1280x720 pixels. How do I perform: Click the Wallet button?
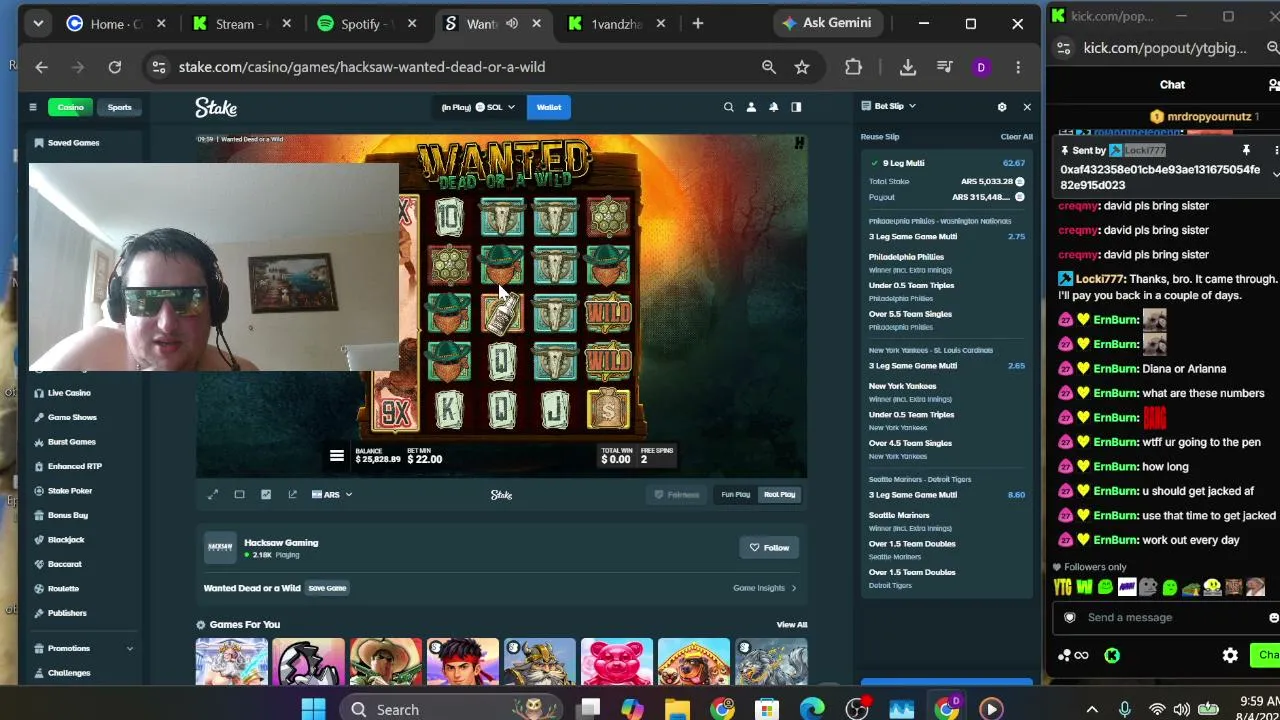(549, 107)
